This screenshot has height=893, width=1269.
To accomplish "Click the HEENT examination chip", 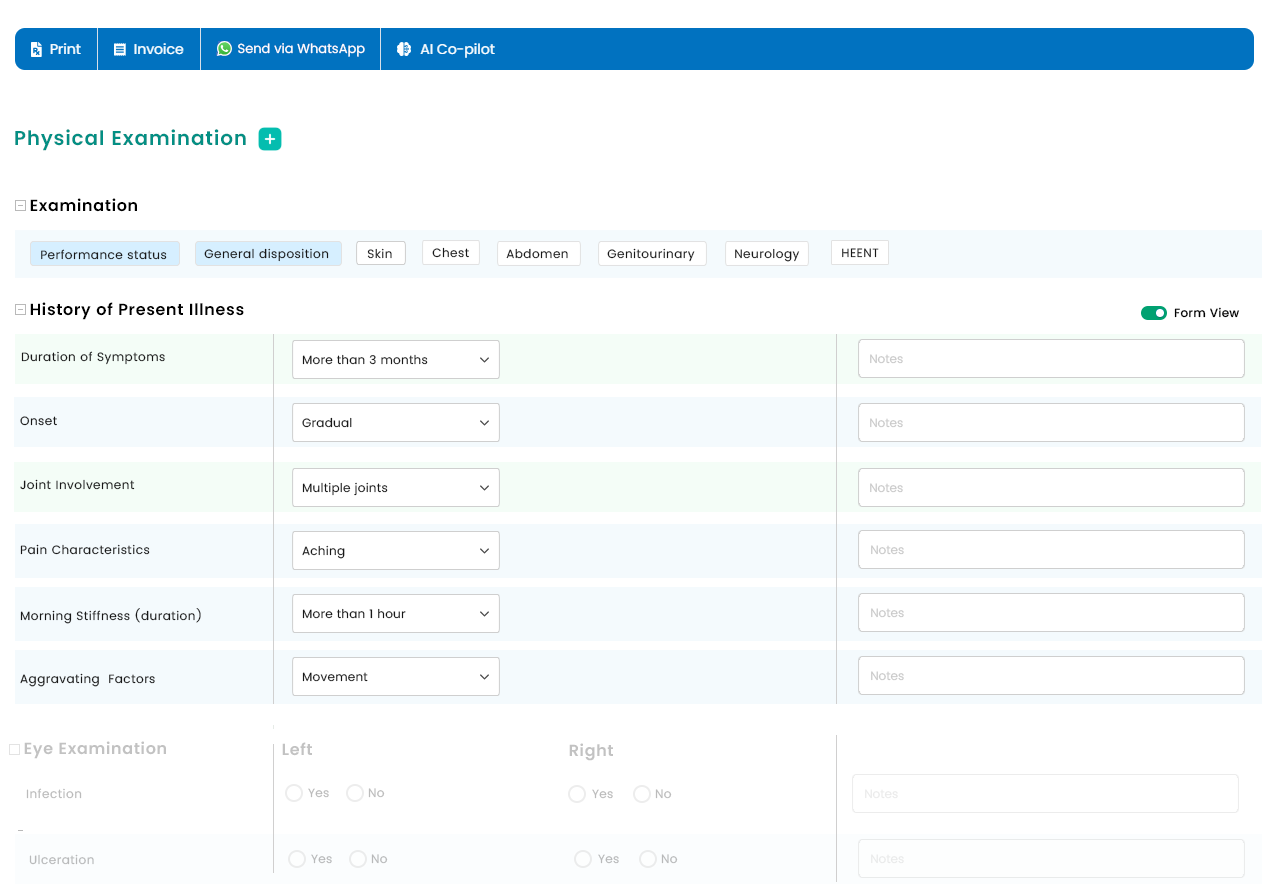I will click(859, 253).
